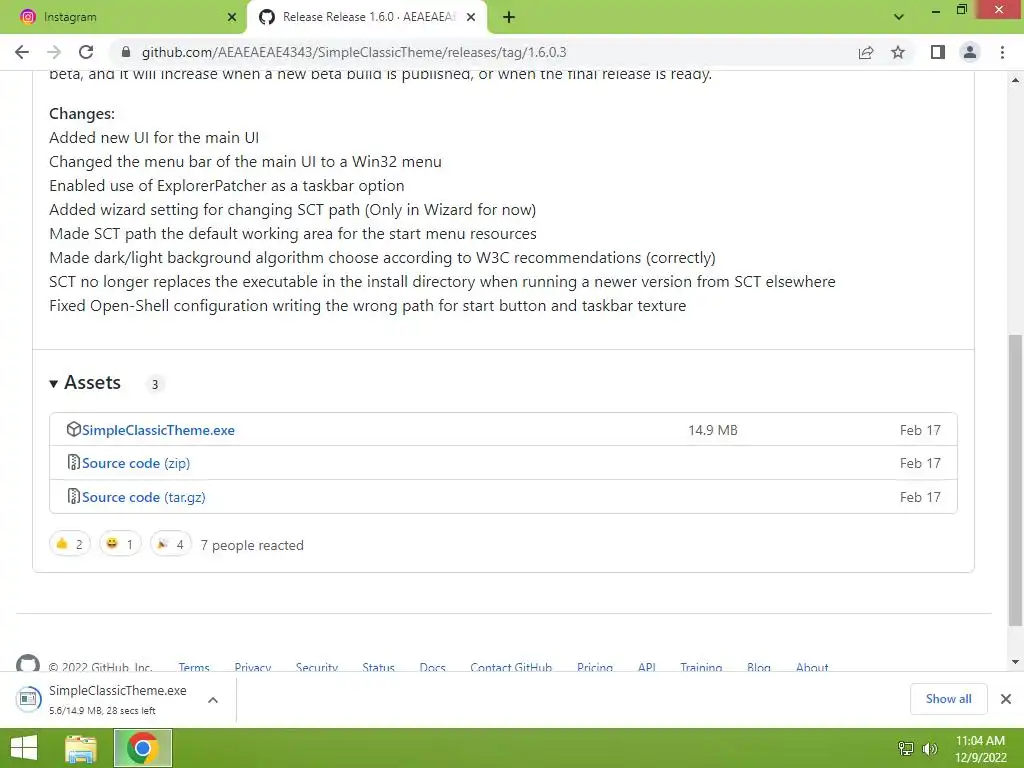Bookmark this page with the star icon
This screenshot has height=768, width=1024.
[898, 52]
